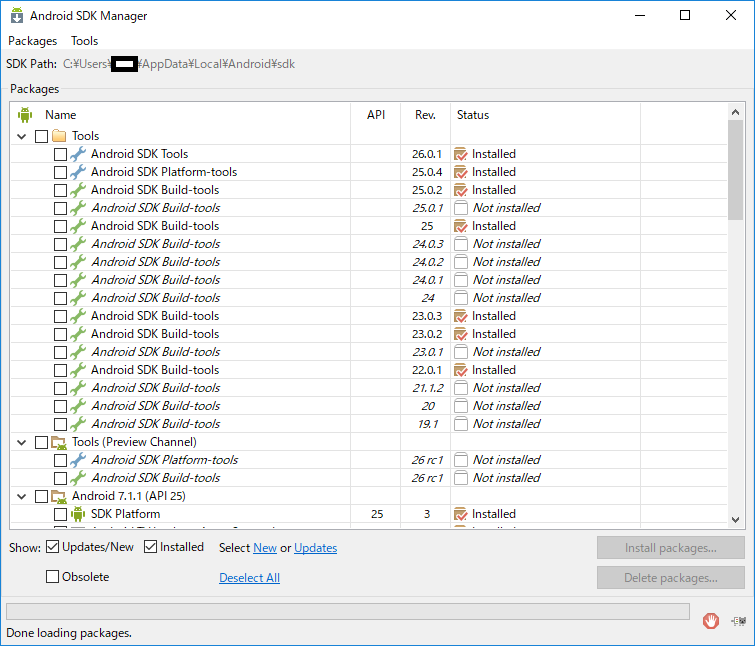Click installed status icon for Build-tools 23.0.2
This screenshot has height=646, width=755.
coord(461,334)
